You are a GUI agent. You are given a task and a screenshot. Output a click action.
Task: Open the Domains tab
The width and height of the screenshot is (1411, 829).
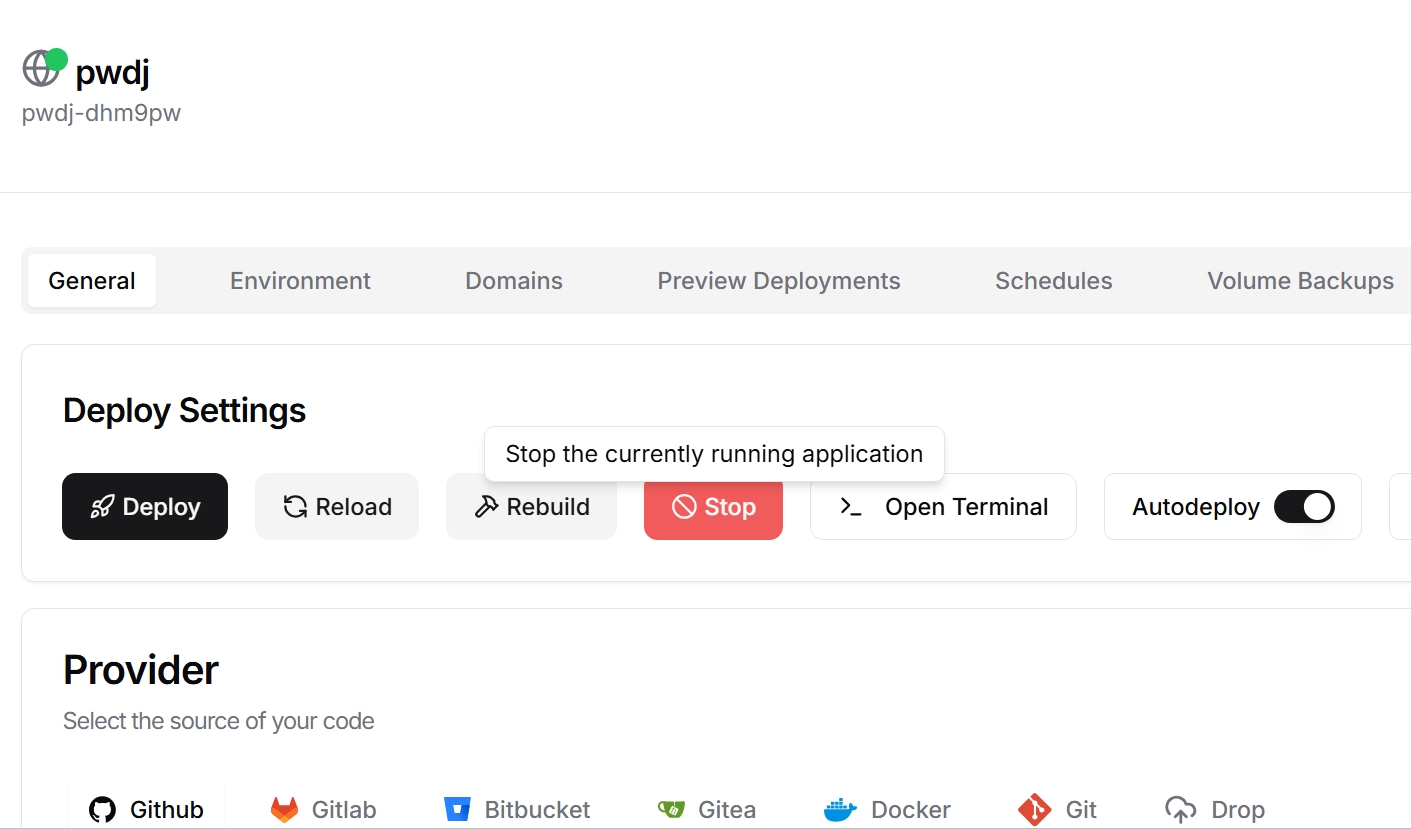(514, 281)
